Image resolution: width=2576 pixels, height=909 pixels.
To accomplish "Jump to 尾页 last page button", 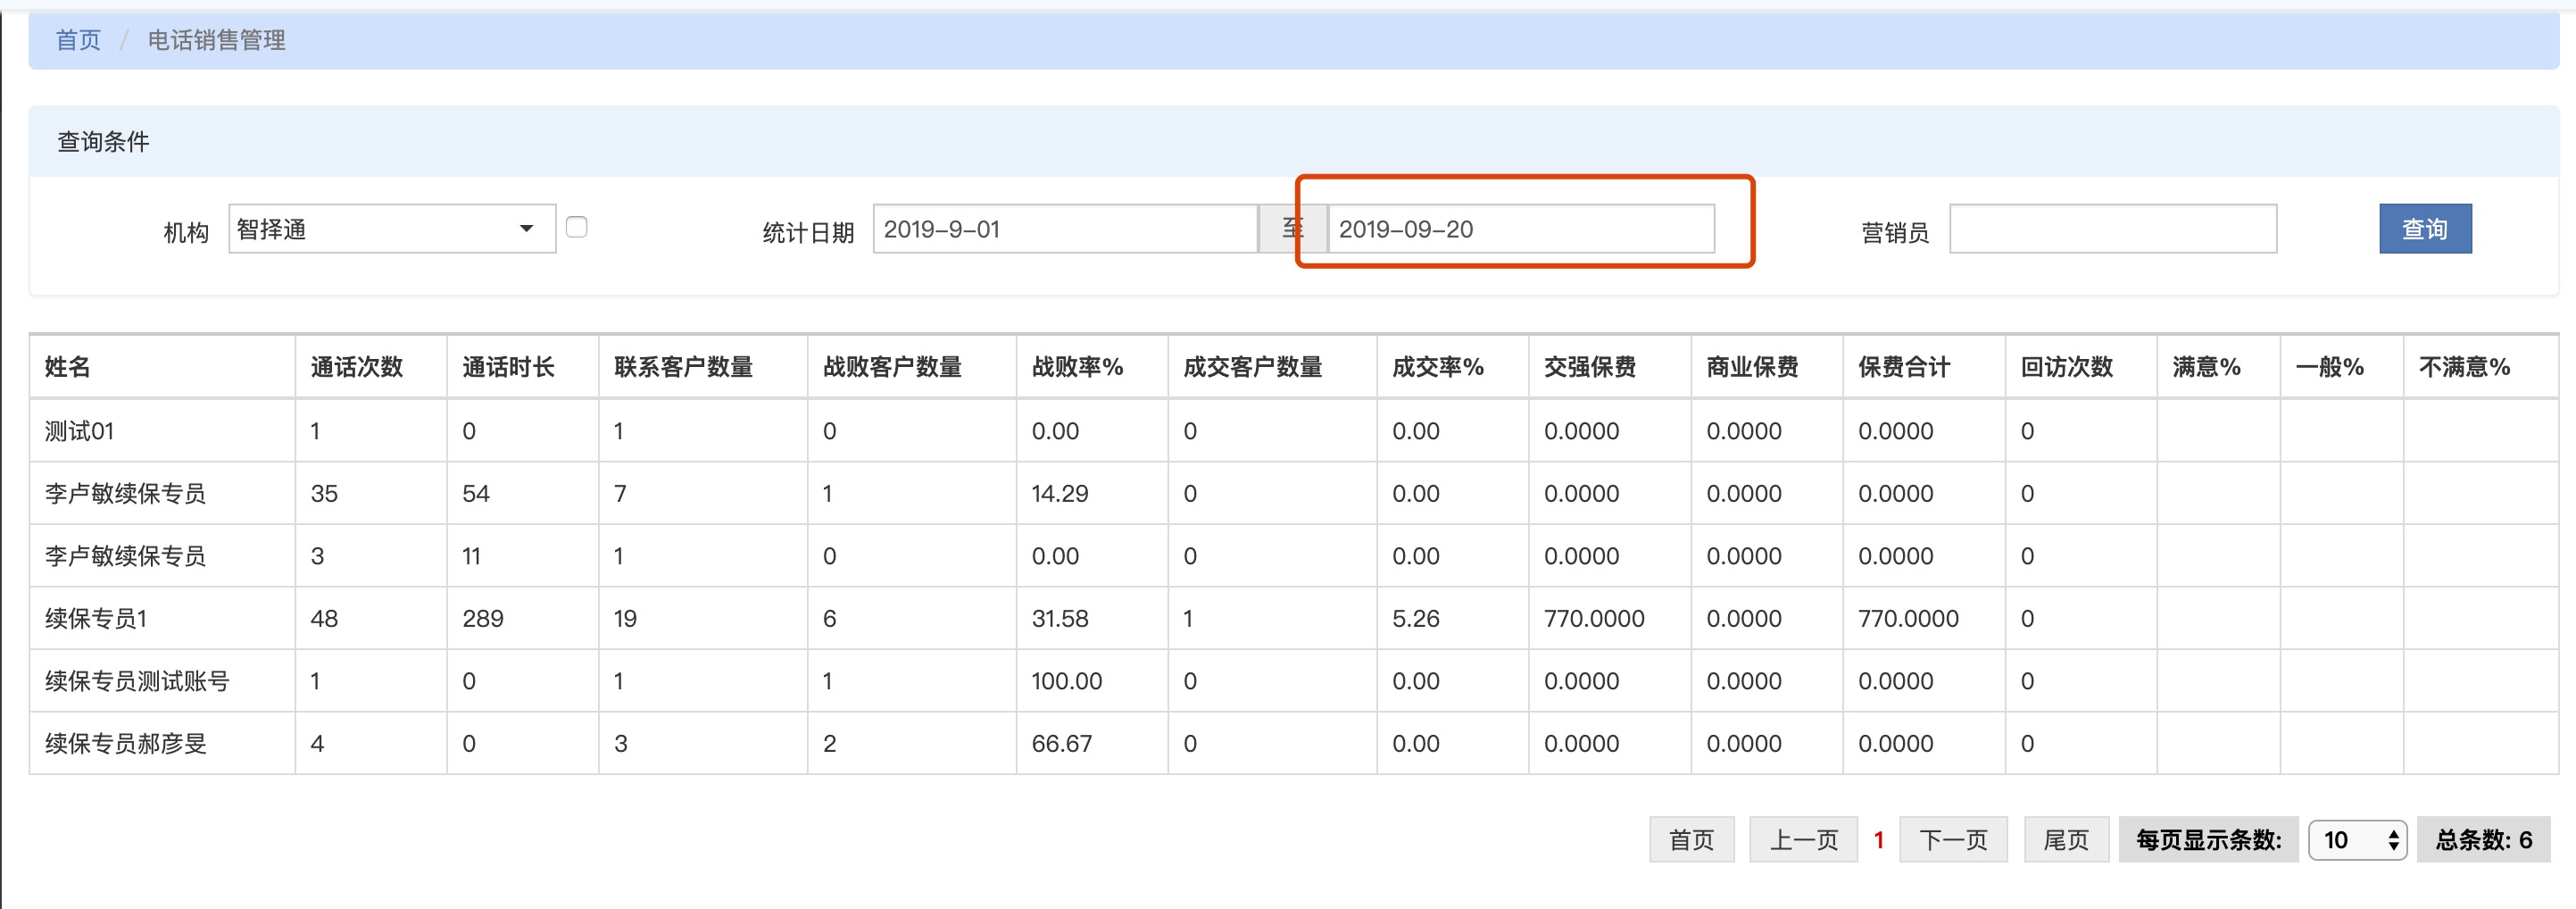I will [2066, 839].
